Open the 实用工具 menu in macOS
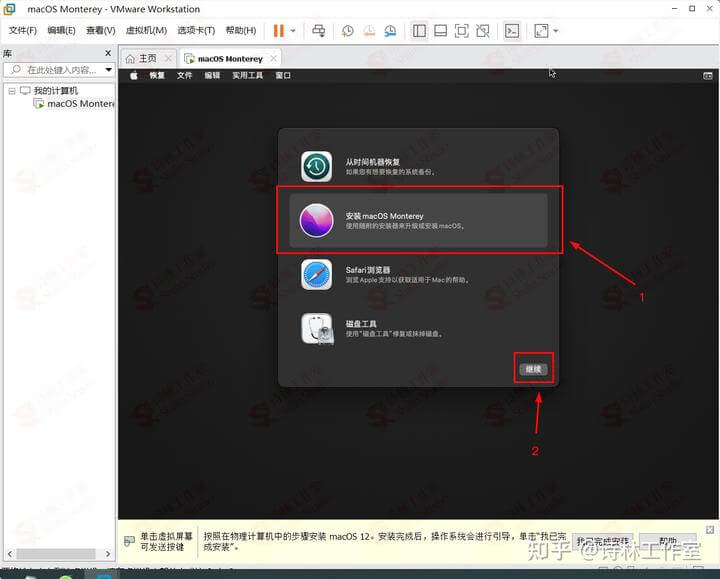 248,75
